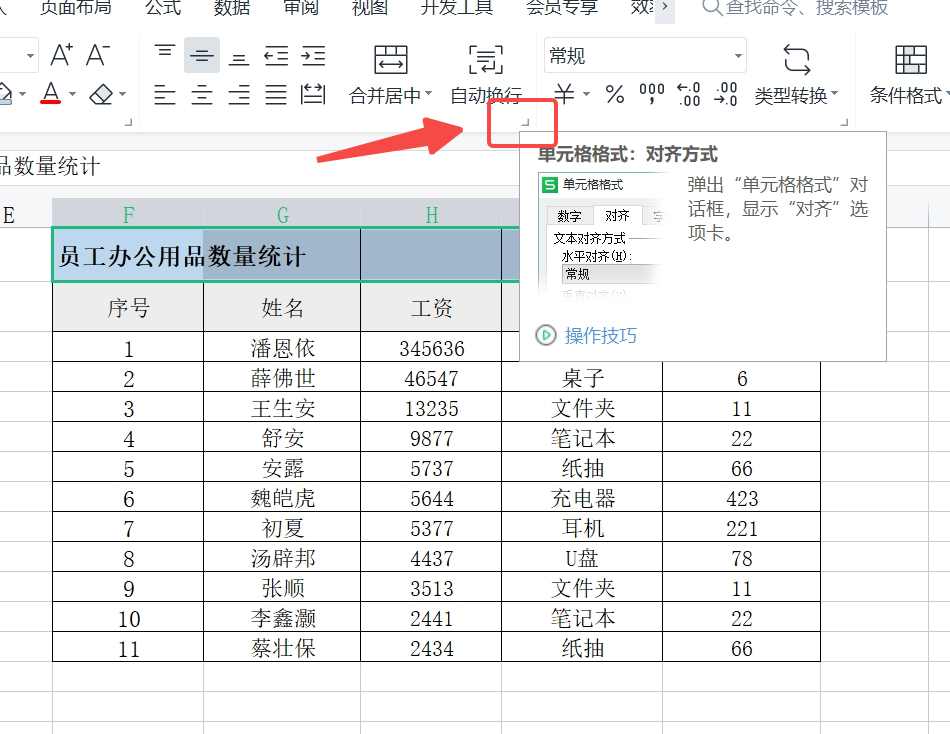Open the 数据 tab
Image resolution: width=950 pixels, height=734 pixels.
pyautogui.click(x=232, y=8)
